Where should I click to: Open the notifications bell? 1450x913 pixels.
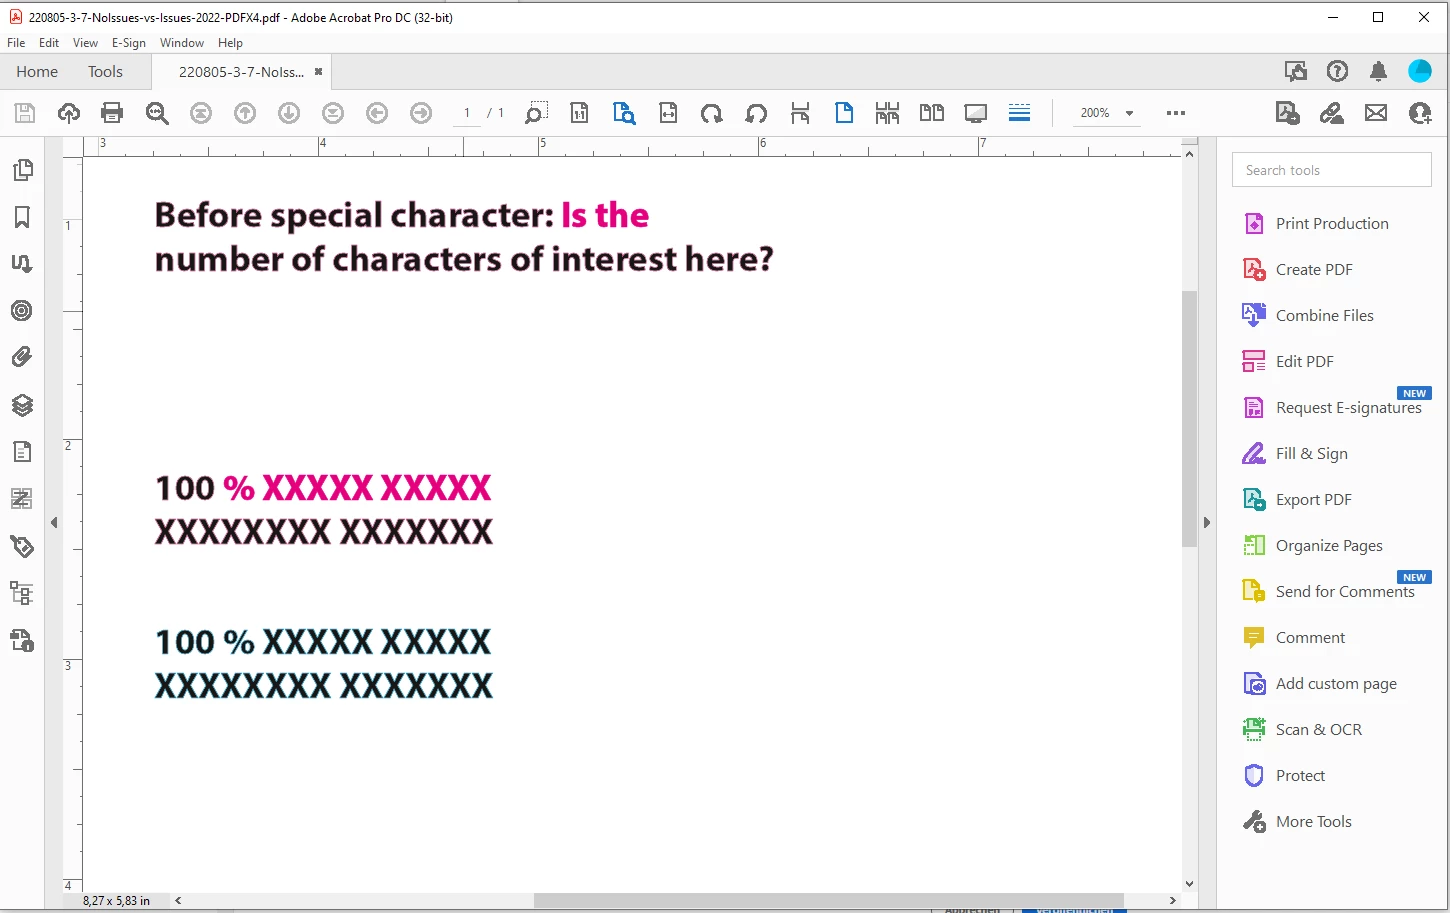[x=1378, y=71]
